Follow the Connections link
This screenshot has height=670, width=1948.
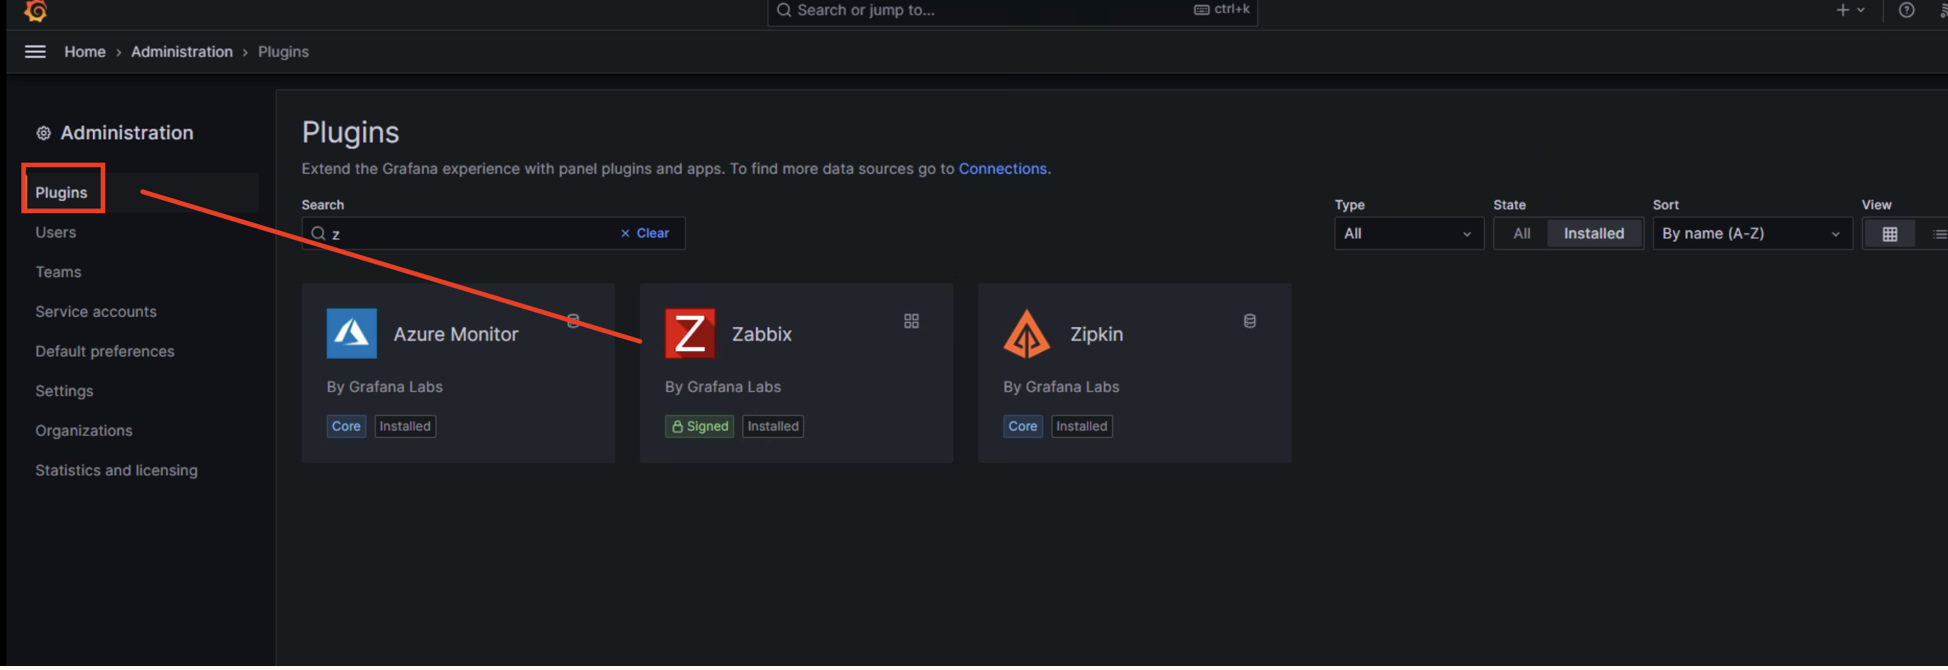(x=1003, y=169)
